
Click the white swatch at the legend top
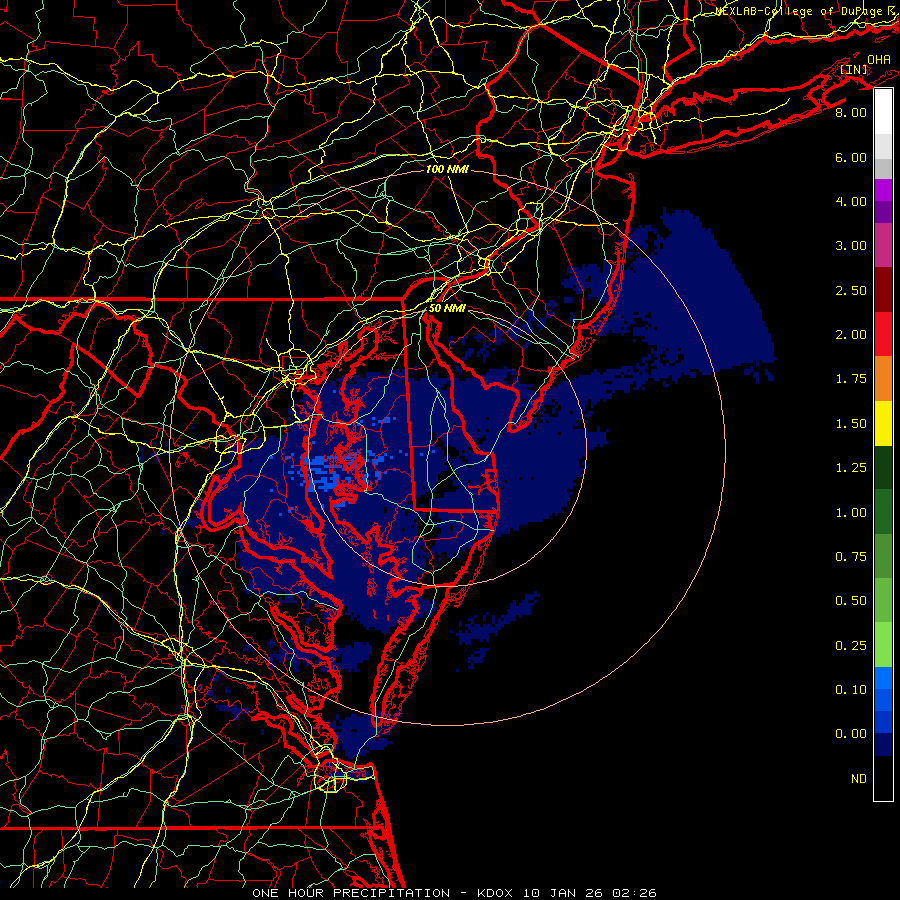click(x=883, y=112)
